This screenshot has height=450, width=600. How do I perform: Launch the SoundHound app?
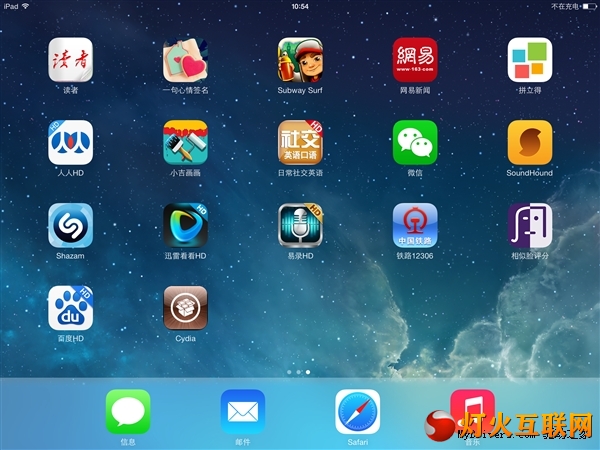(530, 142)
